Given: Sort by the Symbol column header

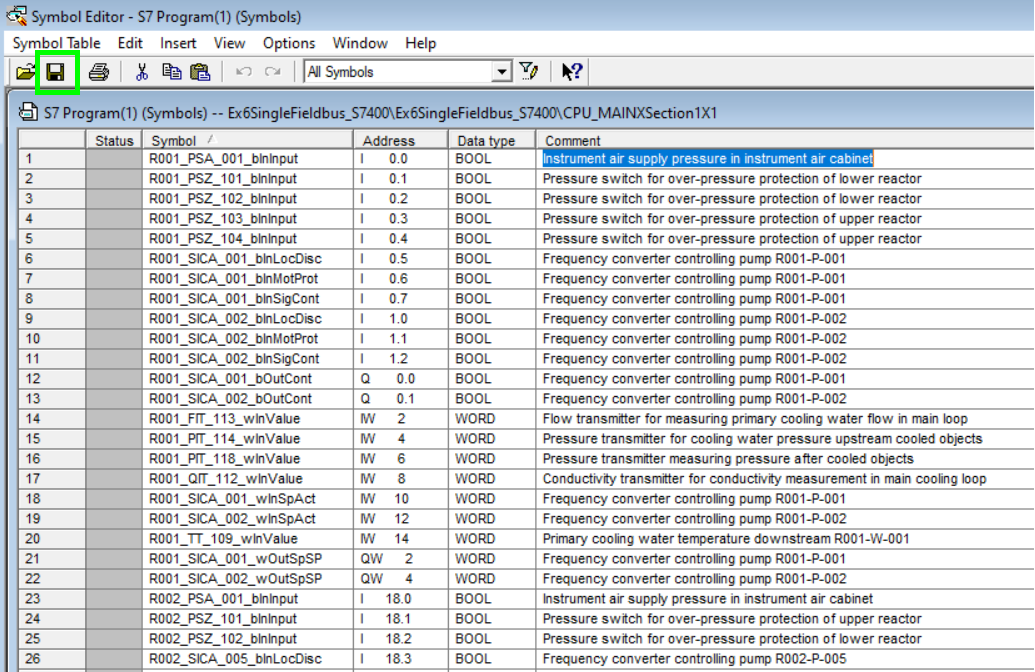Looking at the screenshot, I should (247, 141).
